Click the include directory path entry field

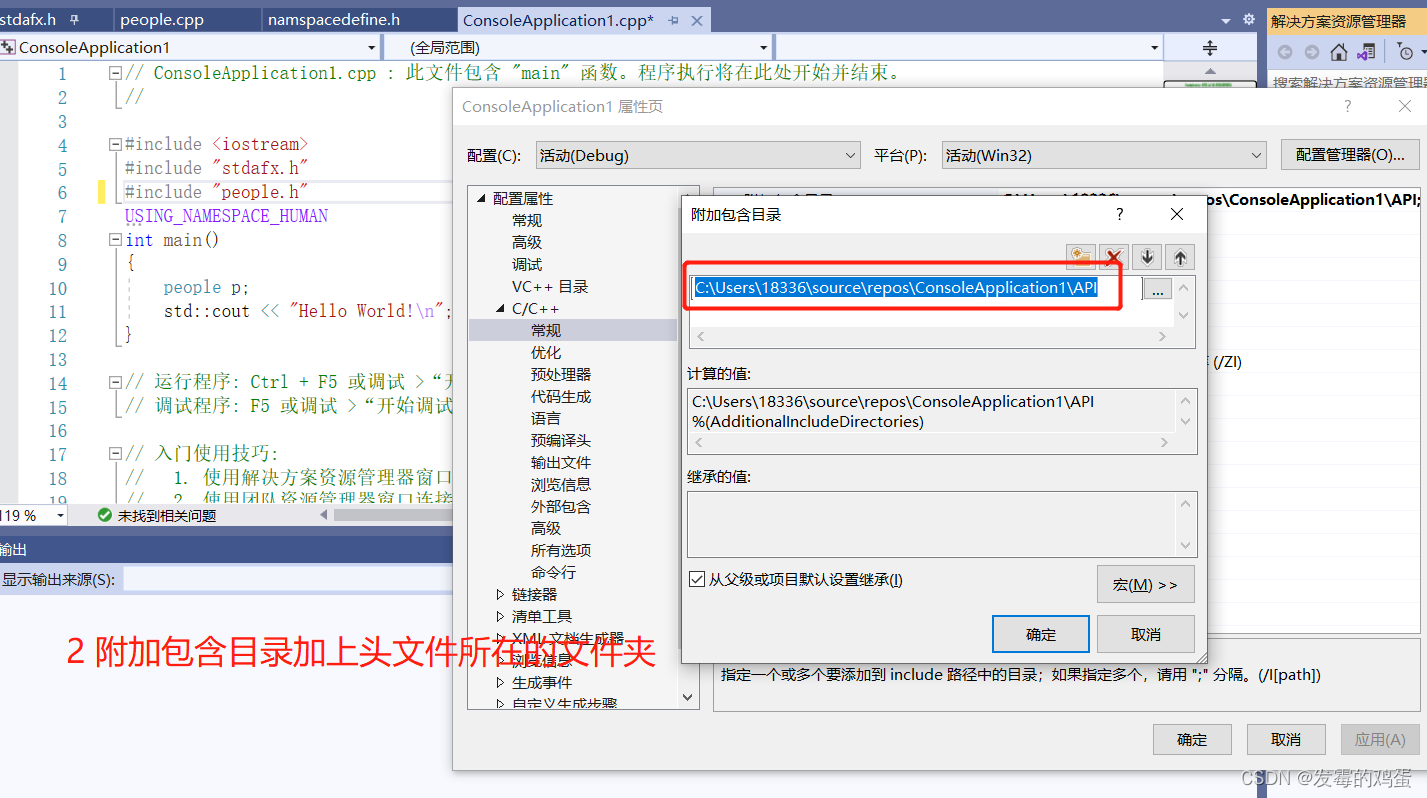click(916, 288)
